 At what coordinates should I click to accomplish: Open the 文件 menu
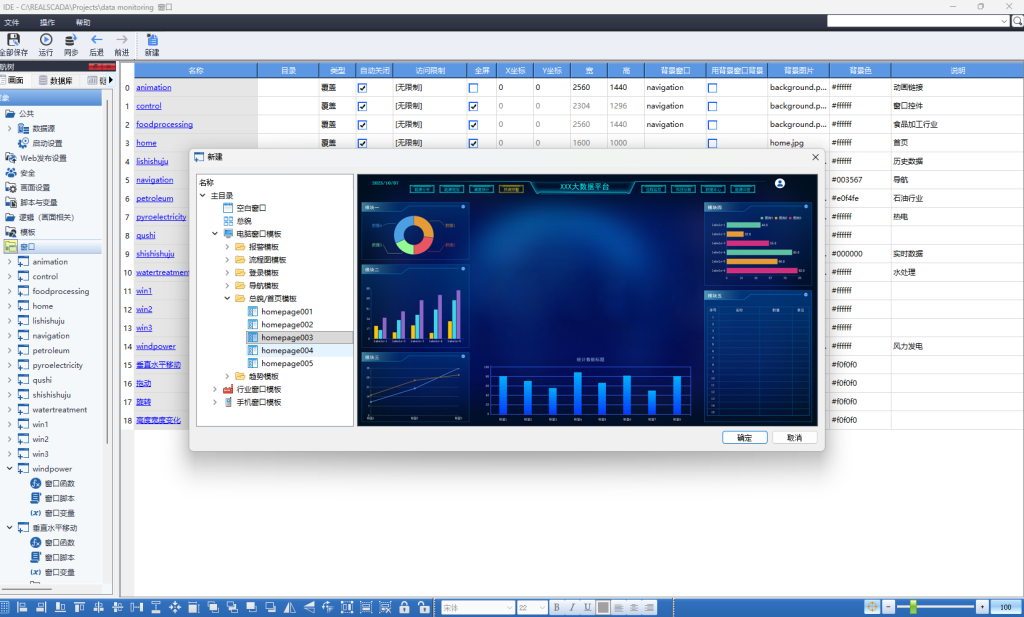12,21
